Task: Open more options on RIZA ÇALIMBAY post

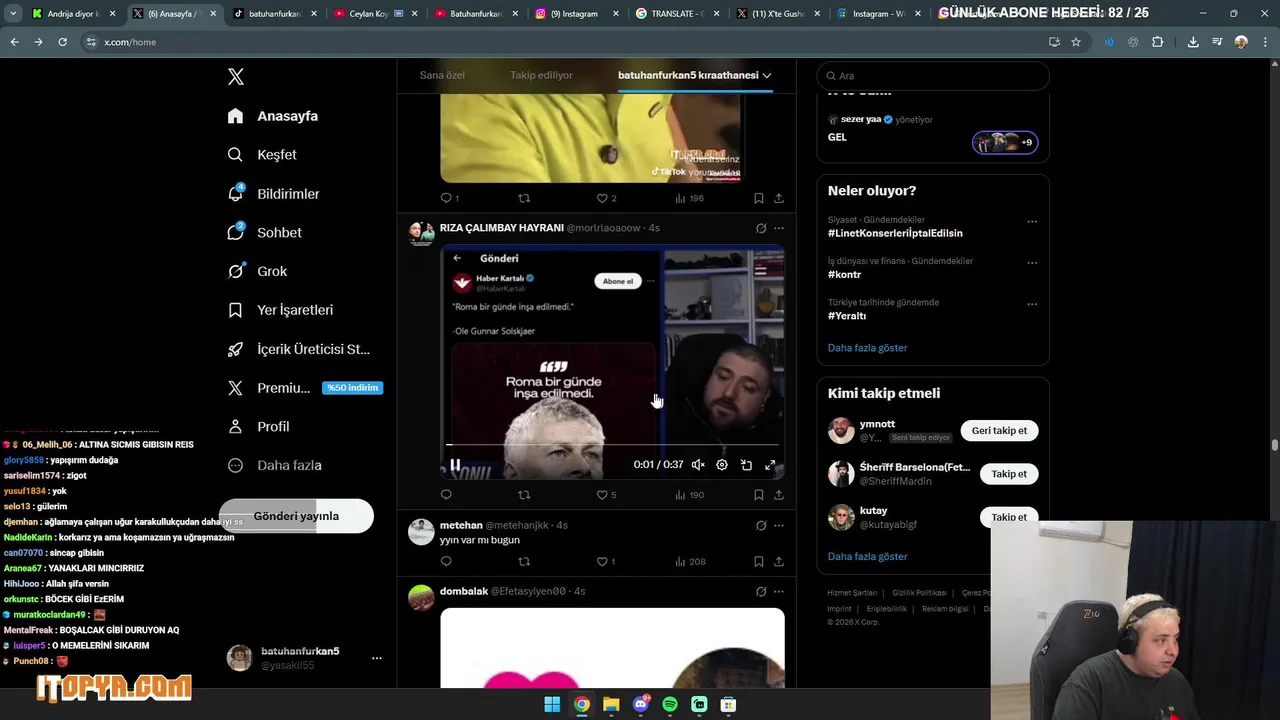Action: (x=779, y=228)
